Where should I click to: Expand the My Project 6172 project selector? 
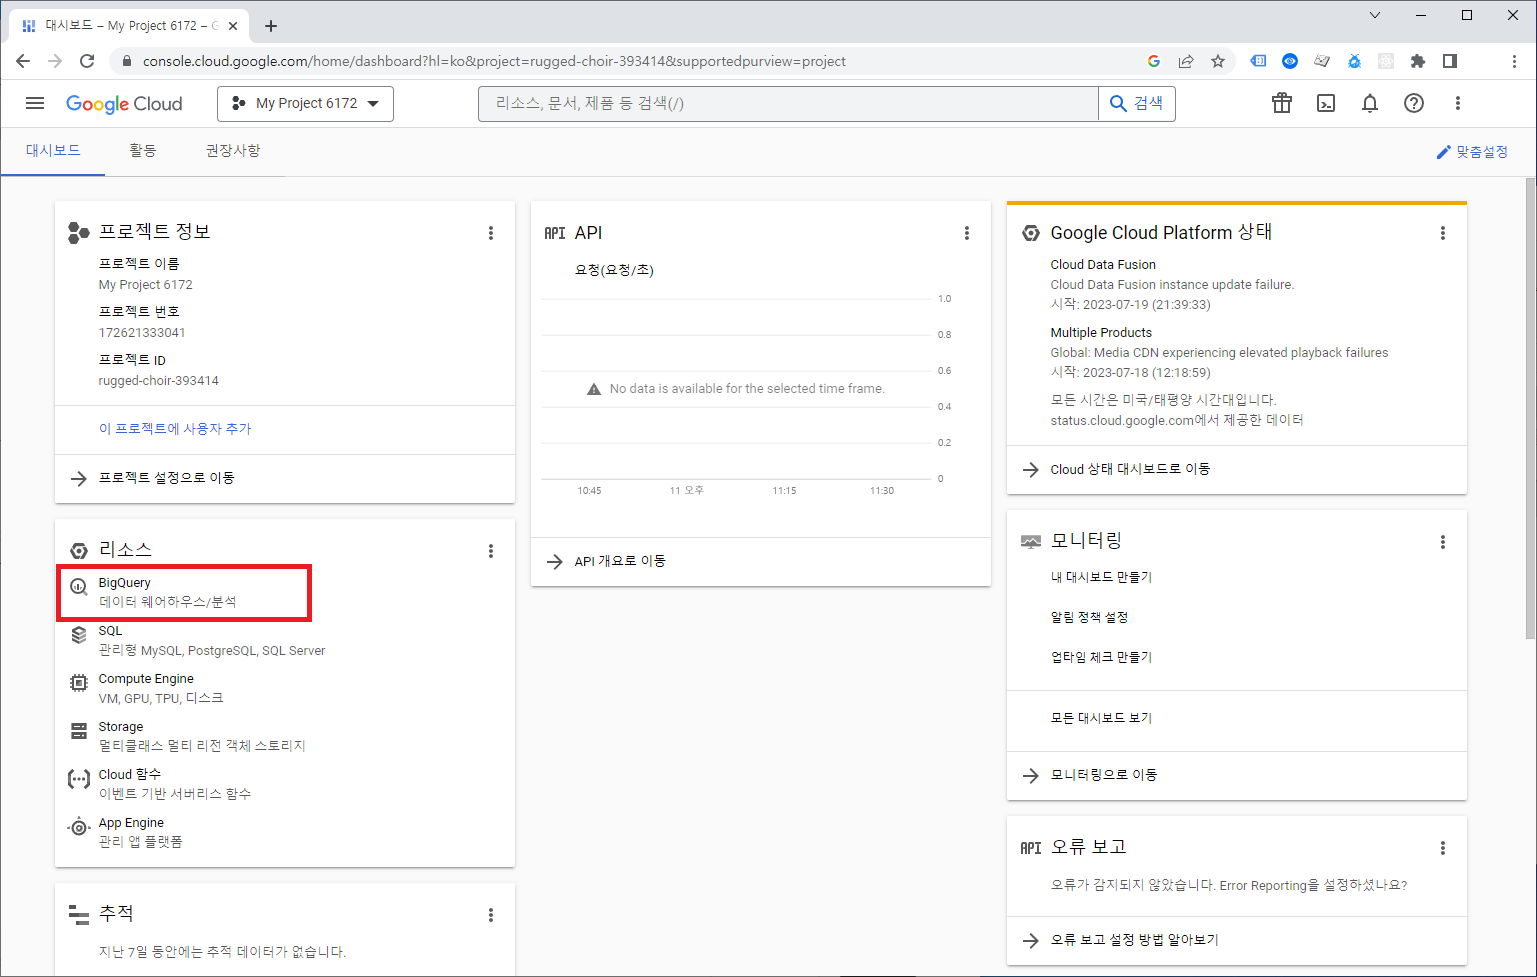(305, 103)
